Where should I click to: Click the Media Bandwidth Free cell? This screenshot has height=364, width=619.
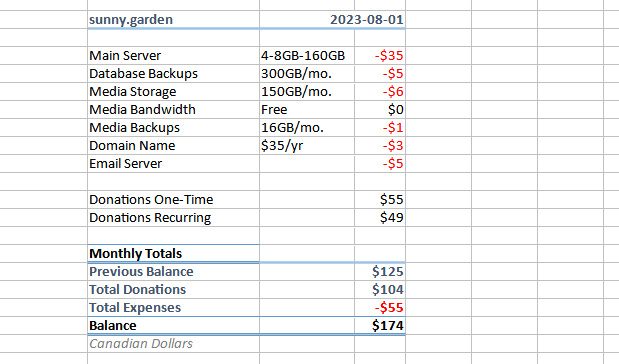307,110
